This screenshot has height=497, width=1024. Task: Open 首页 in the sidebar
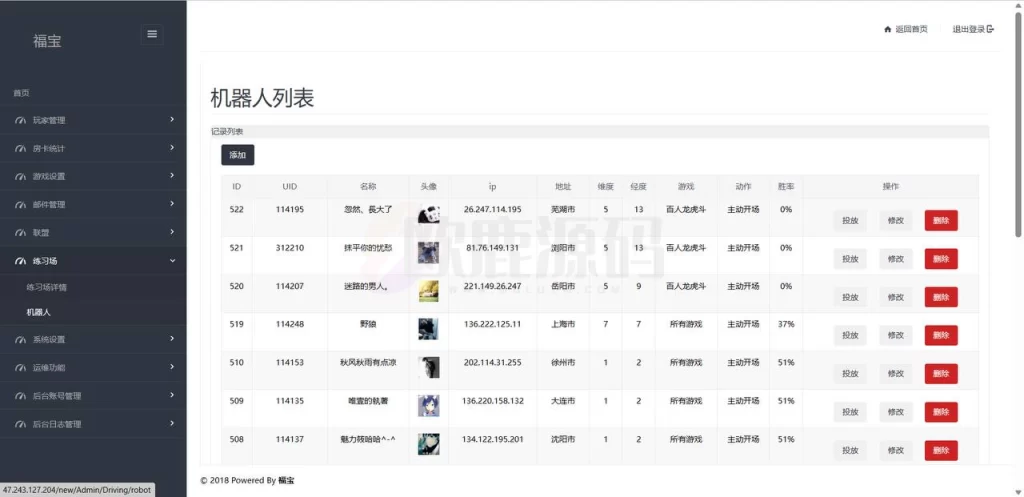coord(22,93)
